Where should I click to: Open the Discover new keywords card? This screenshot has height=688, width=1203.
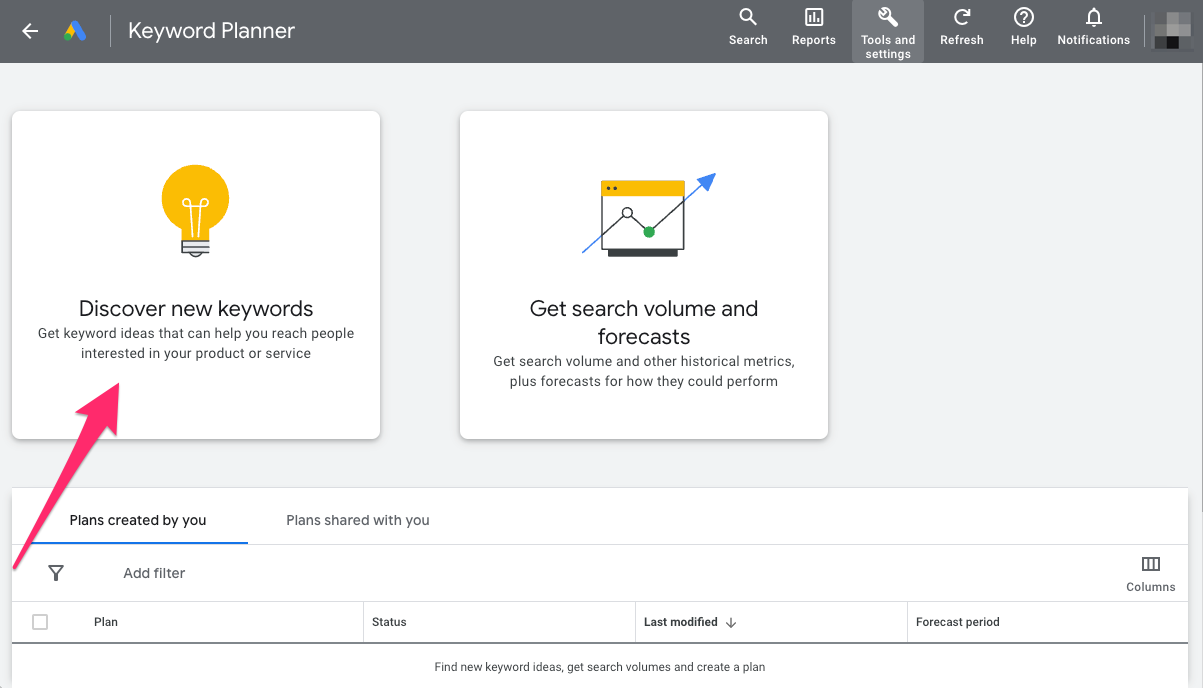click(196, 275)
